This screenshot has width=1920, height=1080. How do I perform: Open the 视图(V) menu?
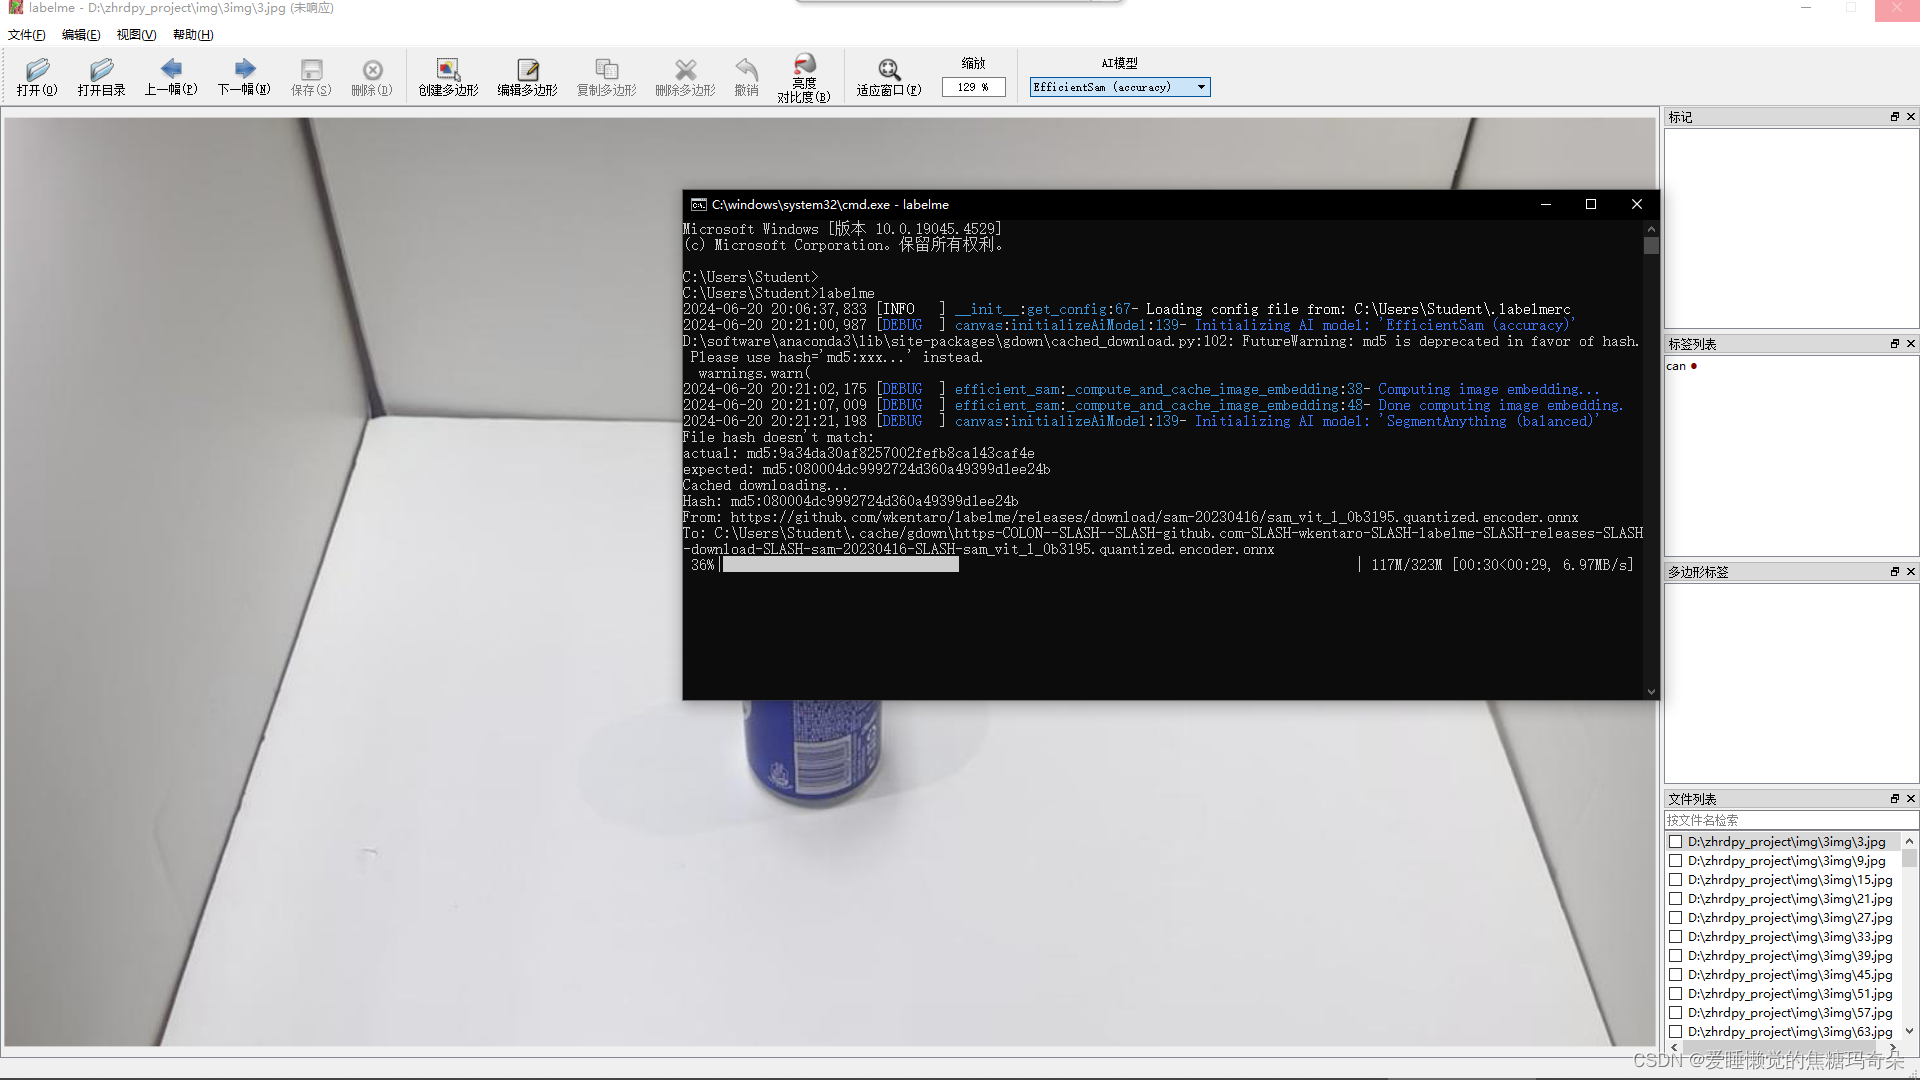point(136,35)
